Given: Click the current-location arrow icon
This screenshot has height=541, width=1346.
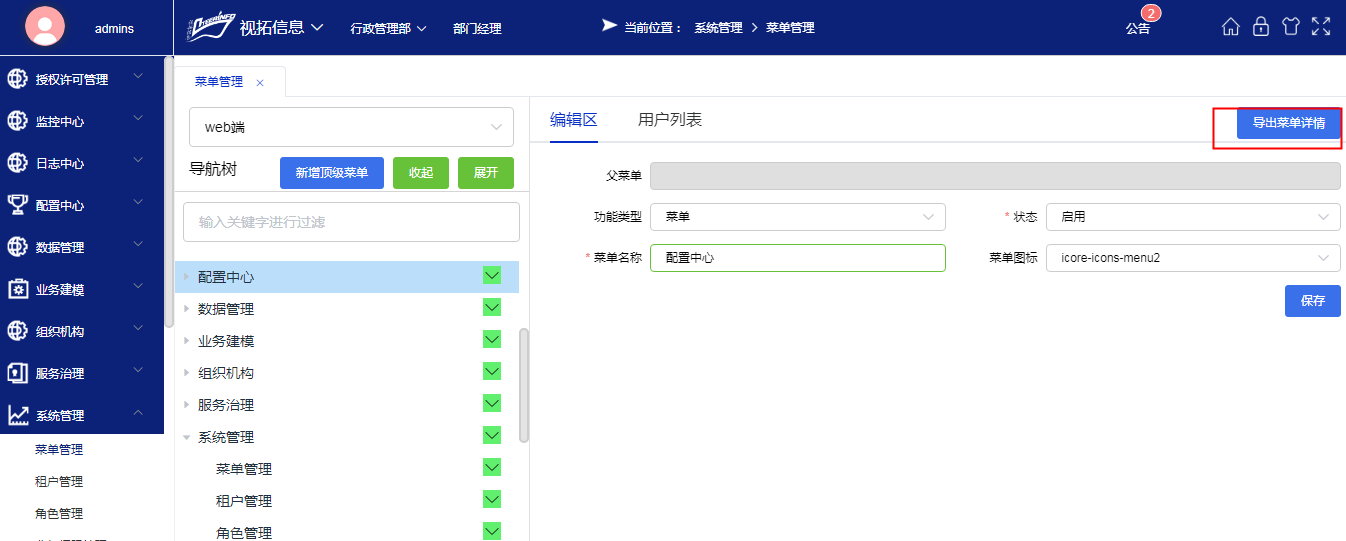Looking at the screenshot, I should tap(609, 26).
